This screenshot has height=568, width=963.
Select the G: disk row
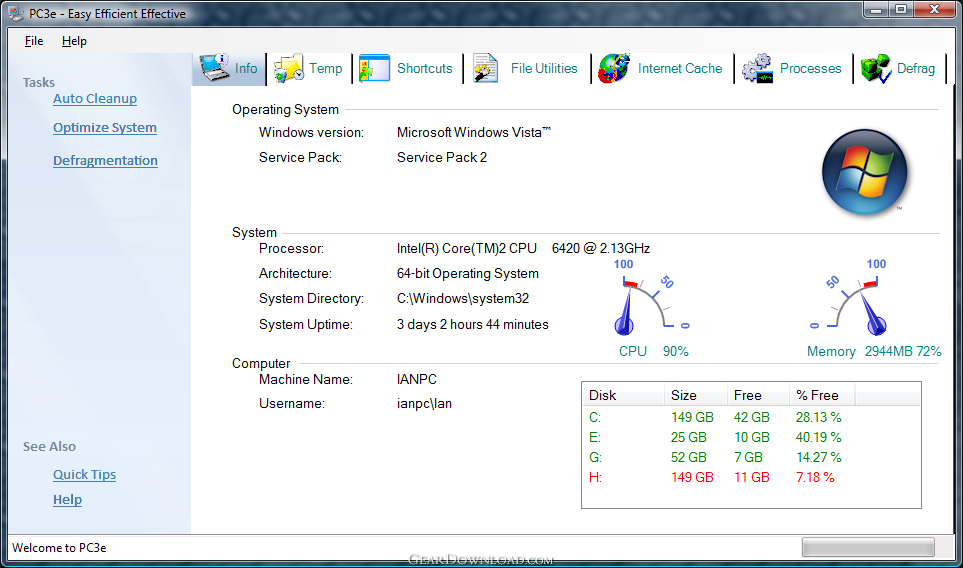tap(751, 457)
